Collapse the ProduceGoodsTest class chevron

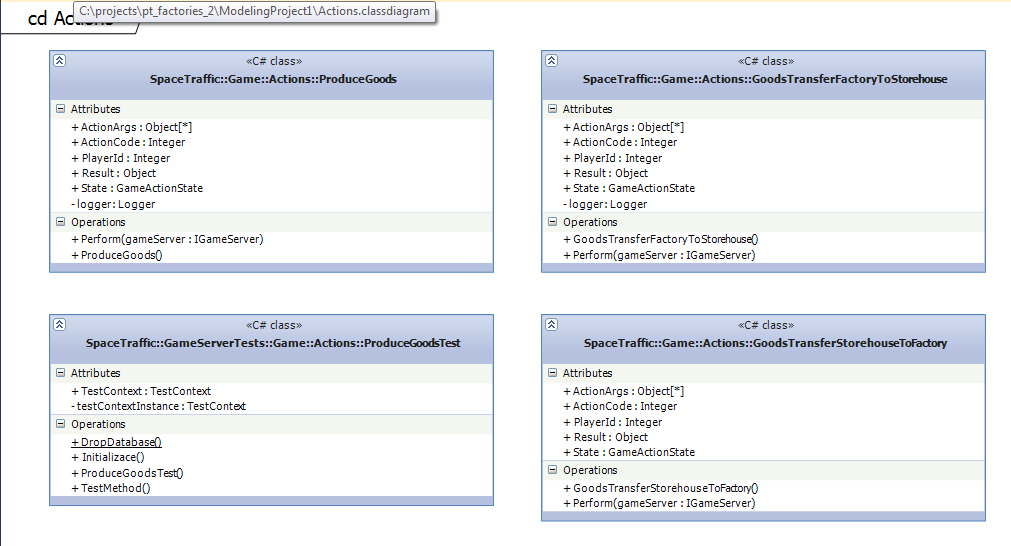pos(59,325)
